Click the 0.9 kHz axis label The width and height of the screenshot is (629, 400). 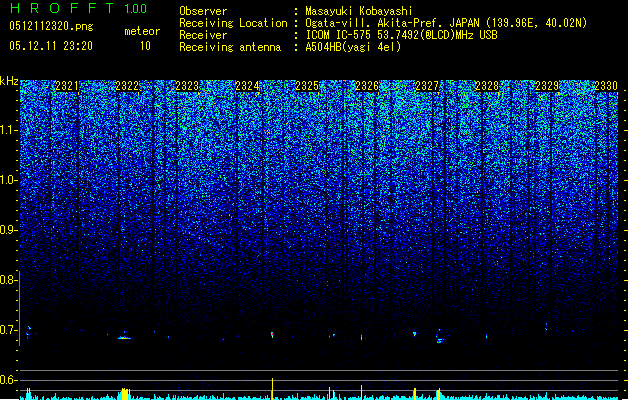pyautogui.click(x=7, y=230)
